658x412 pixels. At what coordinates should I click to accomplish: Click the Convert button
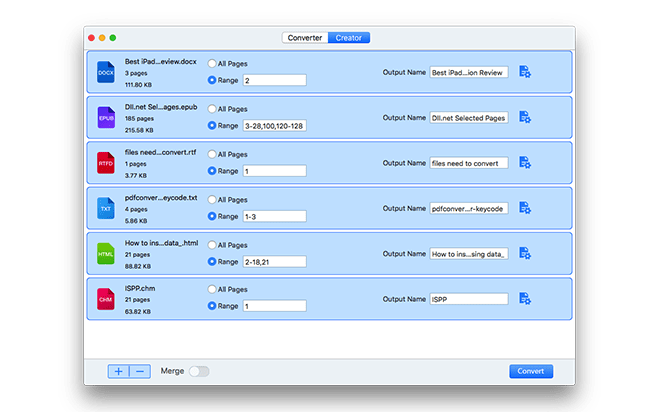[x=531, y=371]
